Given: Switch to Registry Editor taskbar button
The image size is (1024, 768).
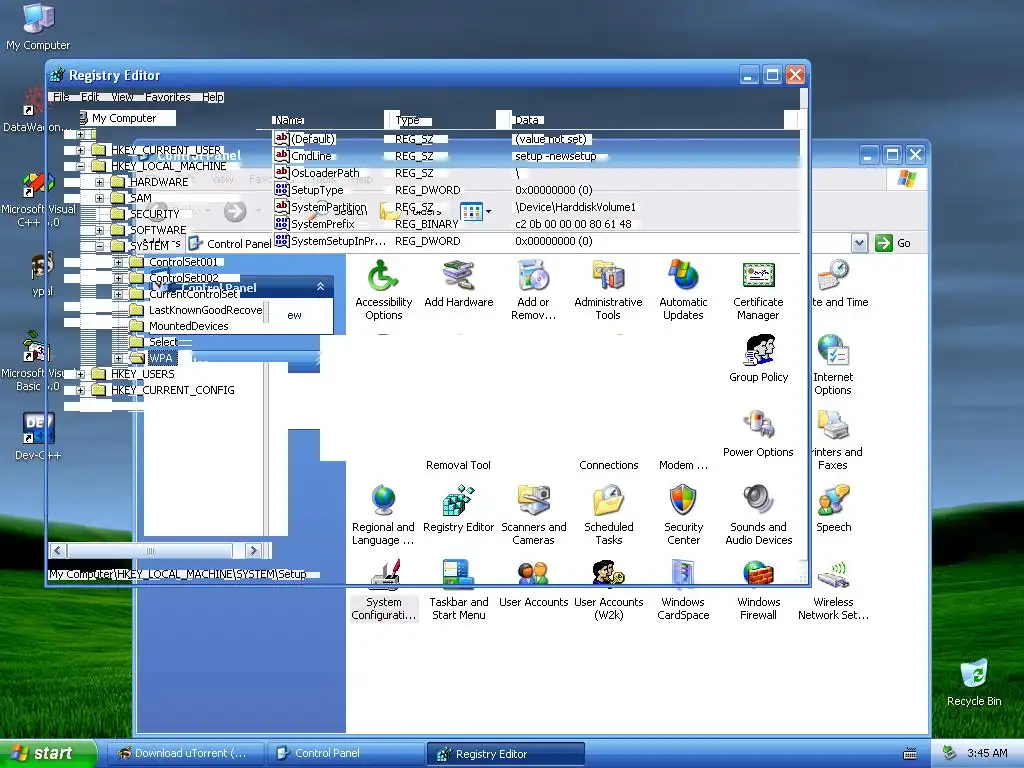Looking at the screenshot, I should click(506, 754).
